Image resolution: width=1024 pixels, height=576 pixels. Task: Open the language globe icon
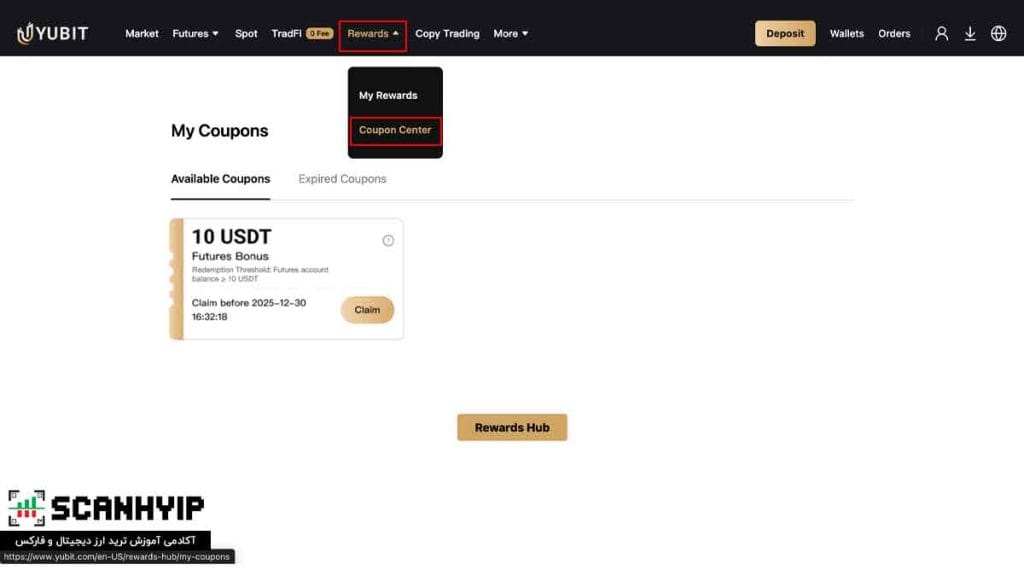point(998,33)
